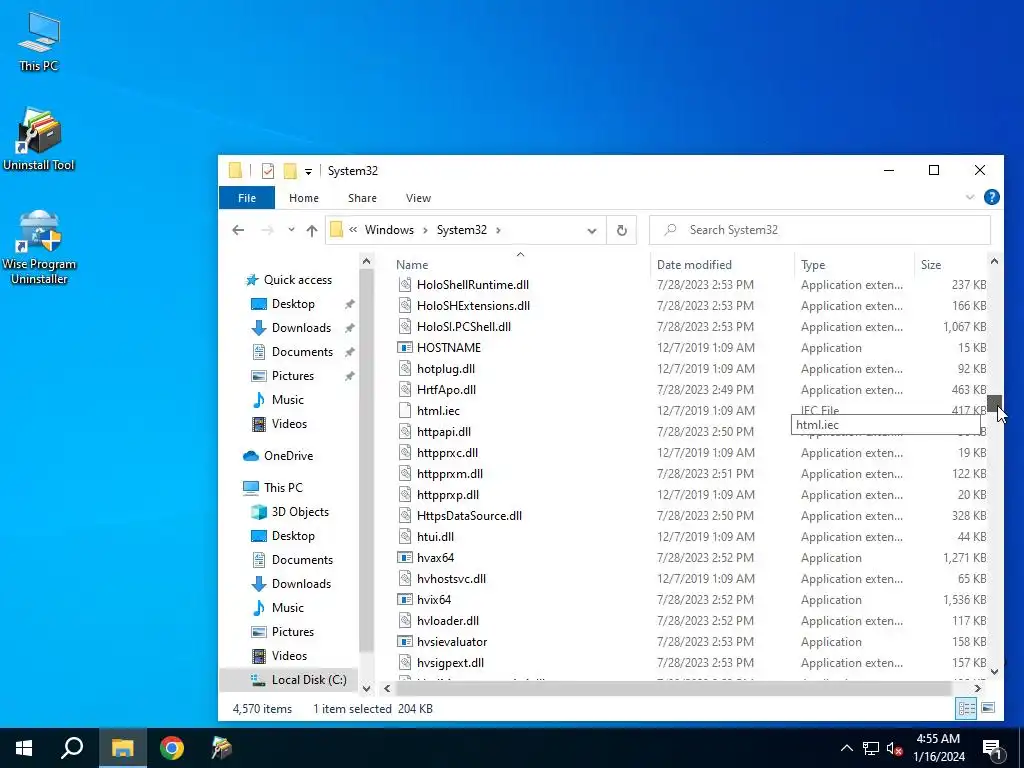Select the httpapi.dll file
Image resolution: width=1024 pixels, height=768 pixels.
443,432
